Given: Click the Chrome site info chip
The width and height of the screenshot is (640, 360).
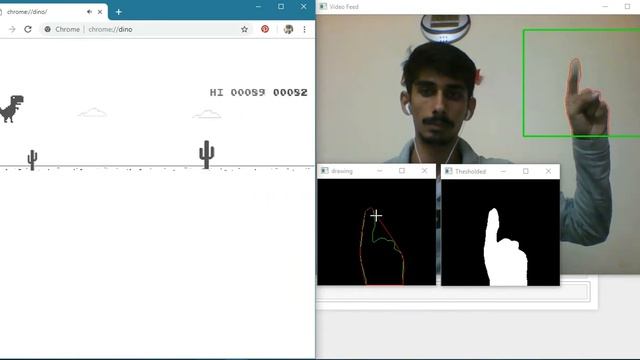Looking at the screenshot, I should pyautogui.click(x=62, y=29).
